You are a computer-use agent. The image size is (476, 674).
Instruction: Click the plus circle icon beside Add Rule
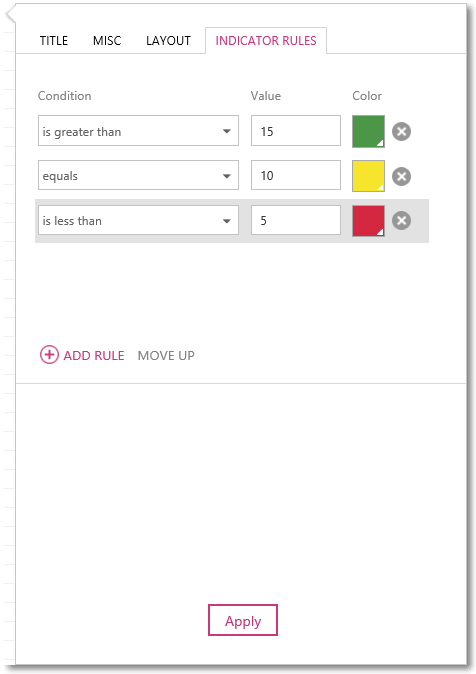[x=49, y=355]
